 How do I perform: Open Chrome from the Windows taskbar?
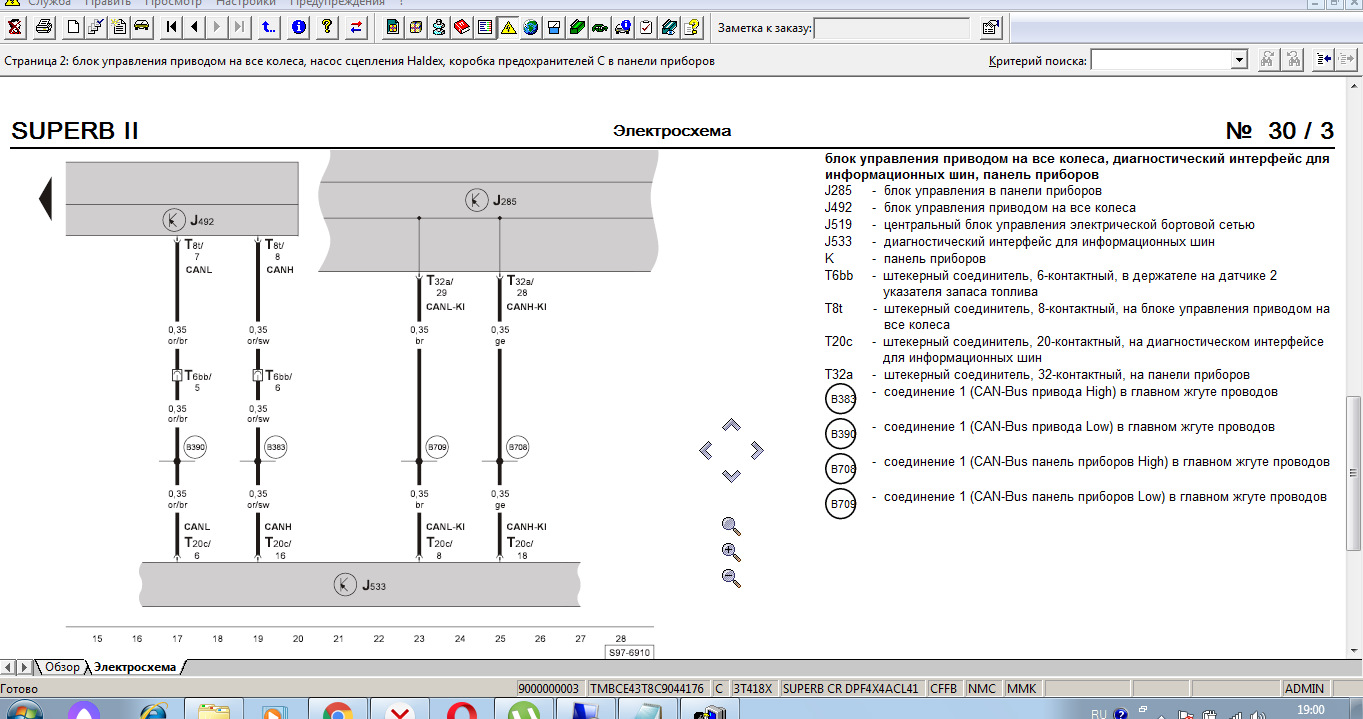click(x=337, y=711)
